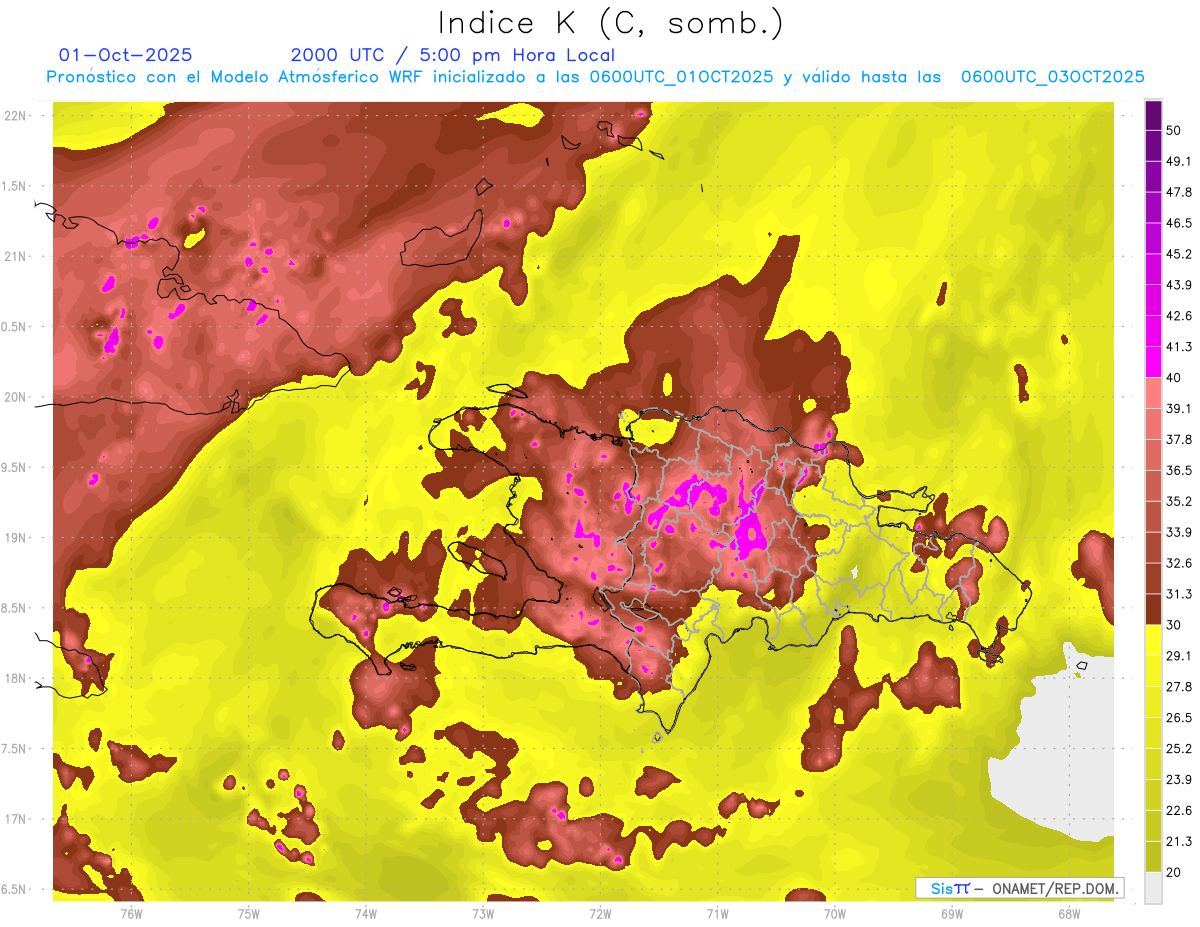Viewport: 1200px width, 927px height.
Task: Click the '42.6' colorbar label
Action: (x=1178, y=316)
